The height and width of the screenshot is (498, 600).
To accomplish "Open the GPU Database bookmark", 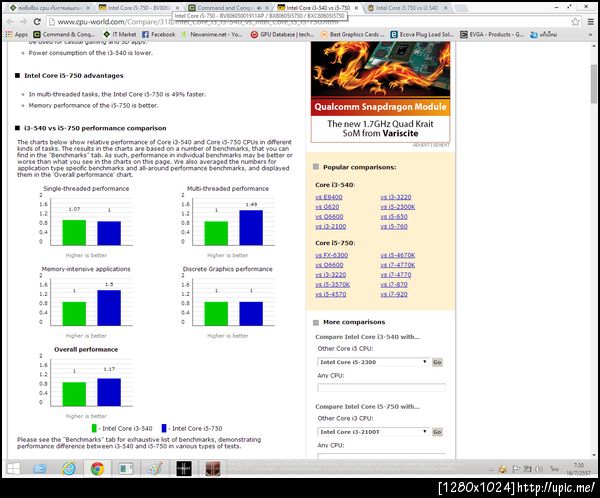I will coord(282,34).
